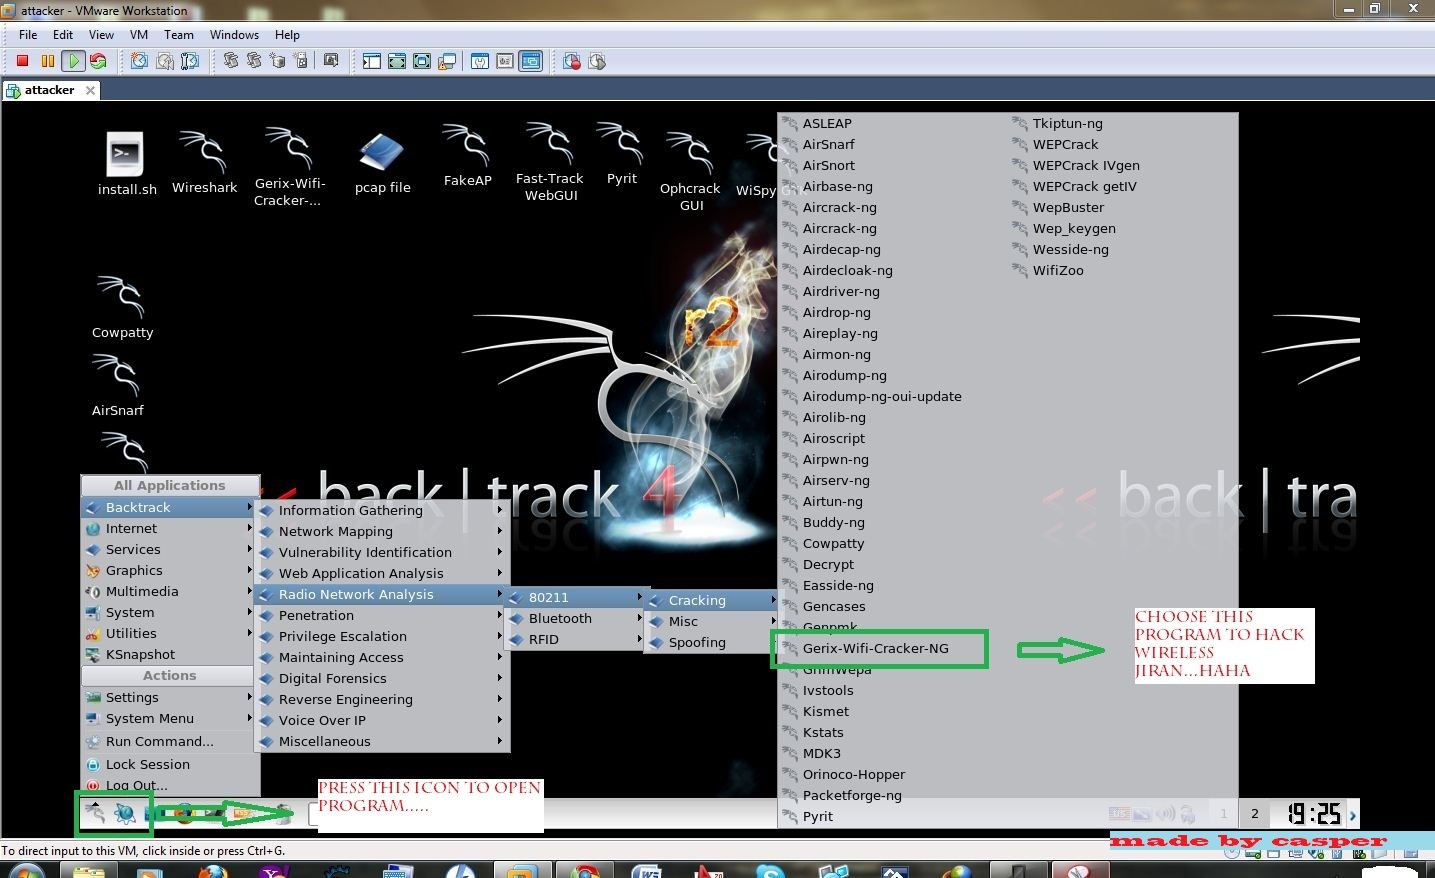Power off the VM with the red stop icon
This screenshot has height=878, width=1435.
[x=22, y=61]
